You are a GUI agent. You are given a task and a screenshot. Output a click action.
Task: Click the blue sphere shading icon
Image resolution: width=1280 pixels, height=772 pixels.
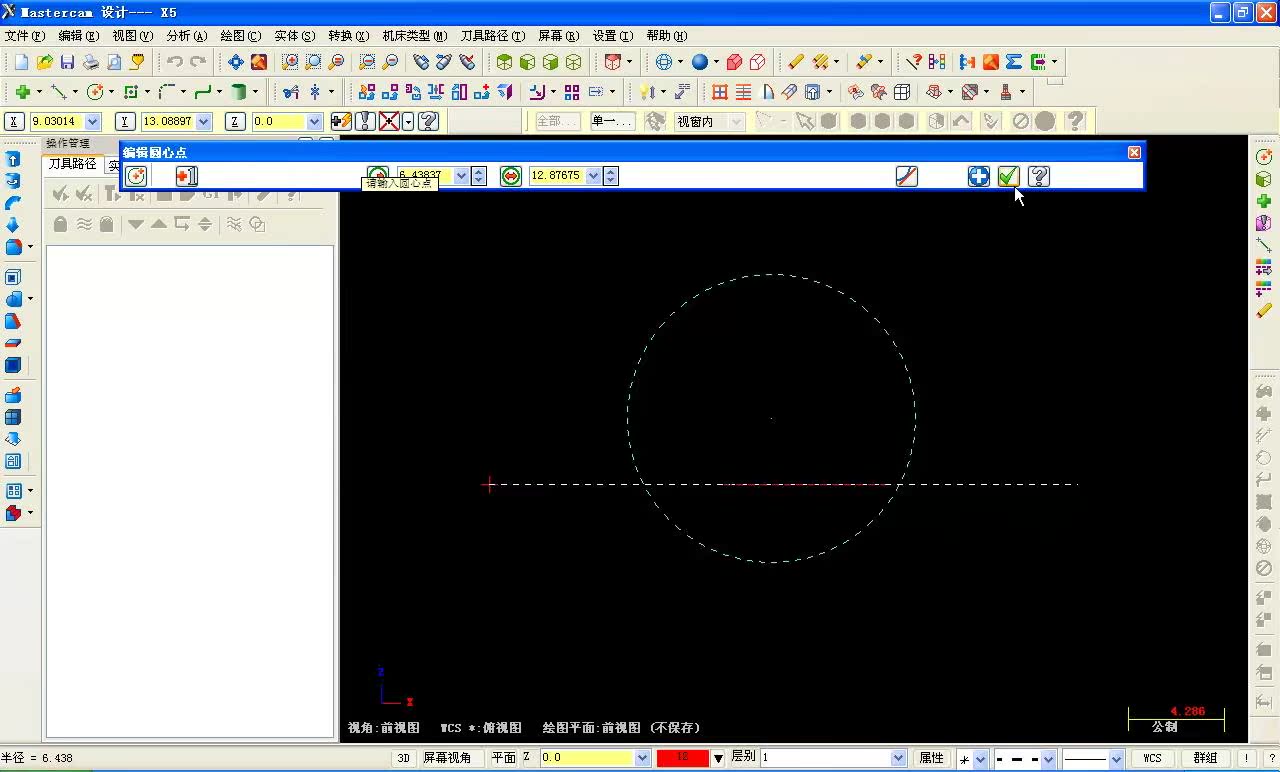(x=699, y=62)
